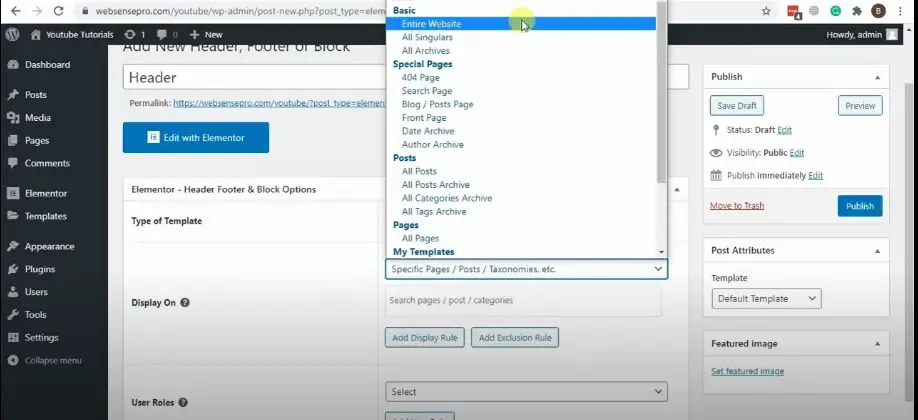
Task: Click New in the admin bar
Action: (x=206, y=35)
